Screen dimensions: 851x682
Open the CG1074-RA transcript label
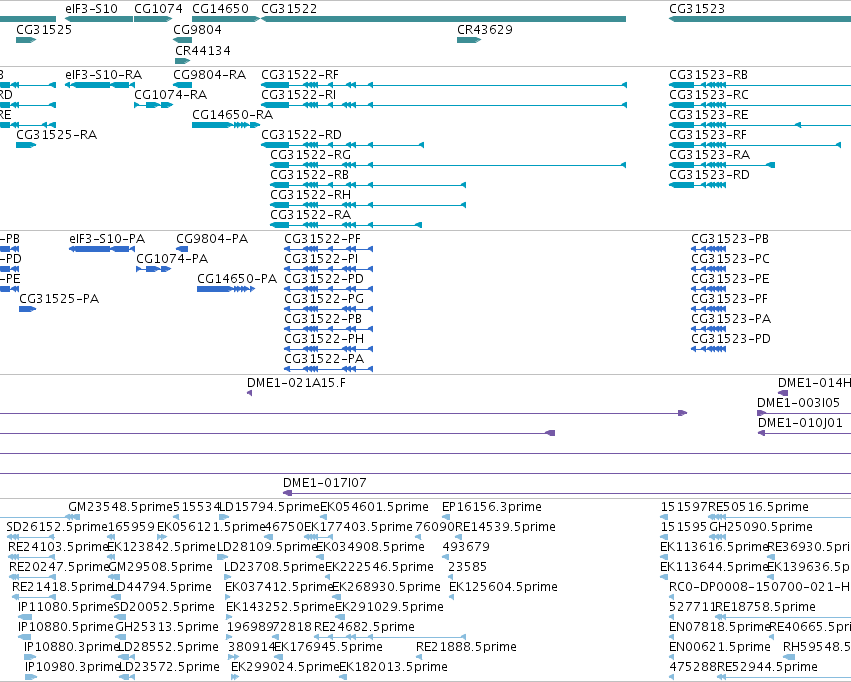(x=170, y=94)
